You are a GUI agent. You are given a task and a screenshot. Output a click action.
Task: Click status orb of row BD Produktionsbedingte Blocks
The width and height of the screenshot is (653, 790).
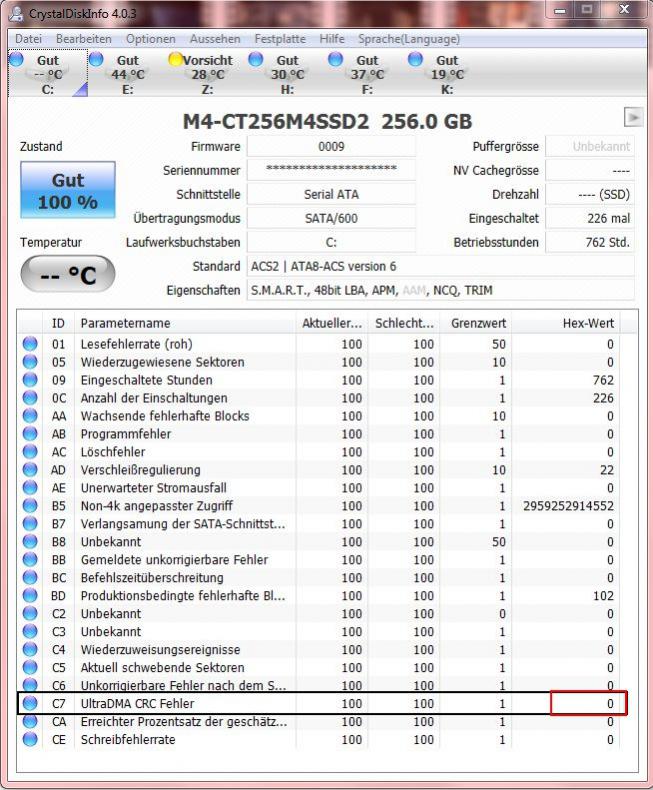pyautogui.click(x=30, y=596)
